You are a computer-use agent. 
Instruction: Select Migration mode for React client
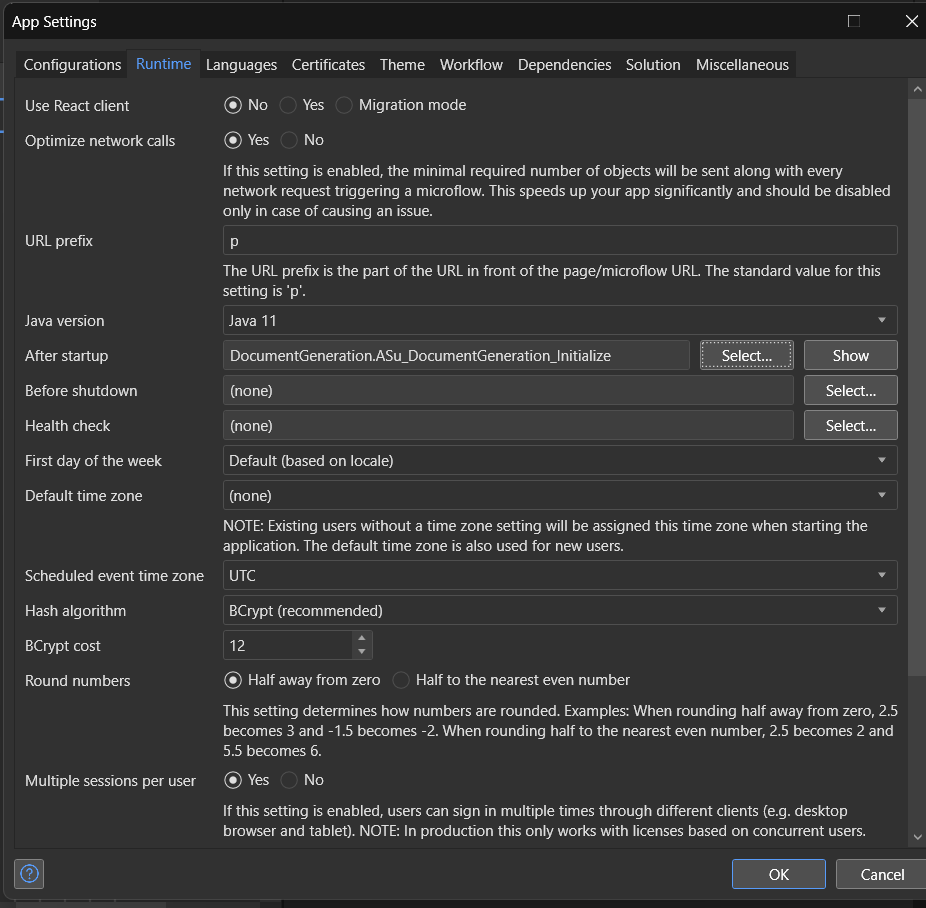(343, 105)
